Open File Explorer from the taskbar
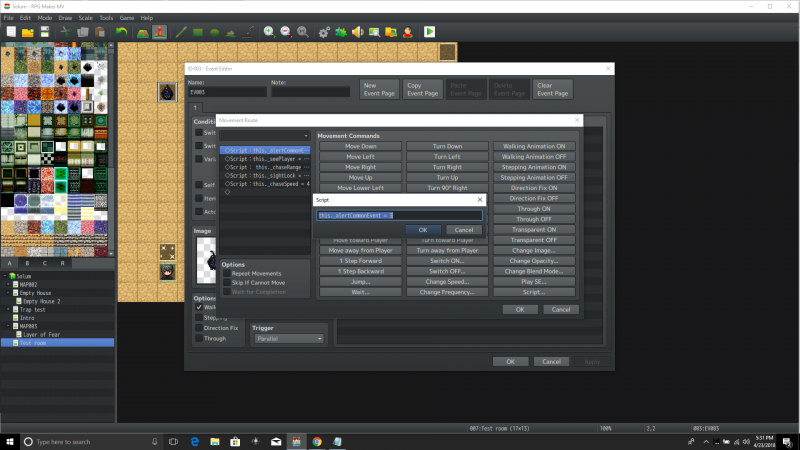Screen dimensions: 800x450 pos(215,442)
